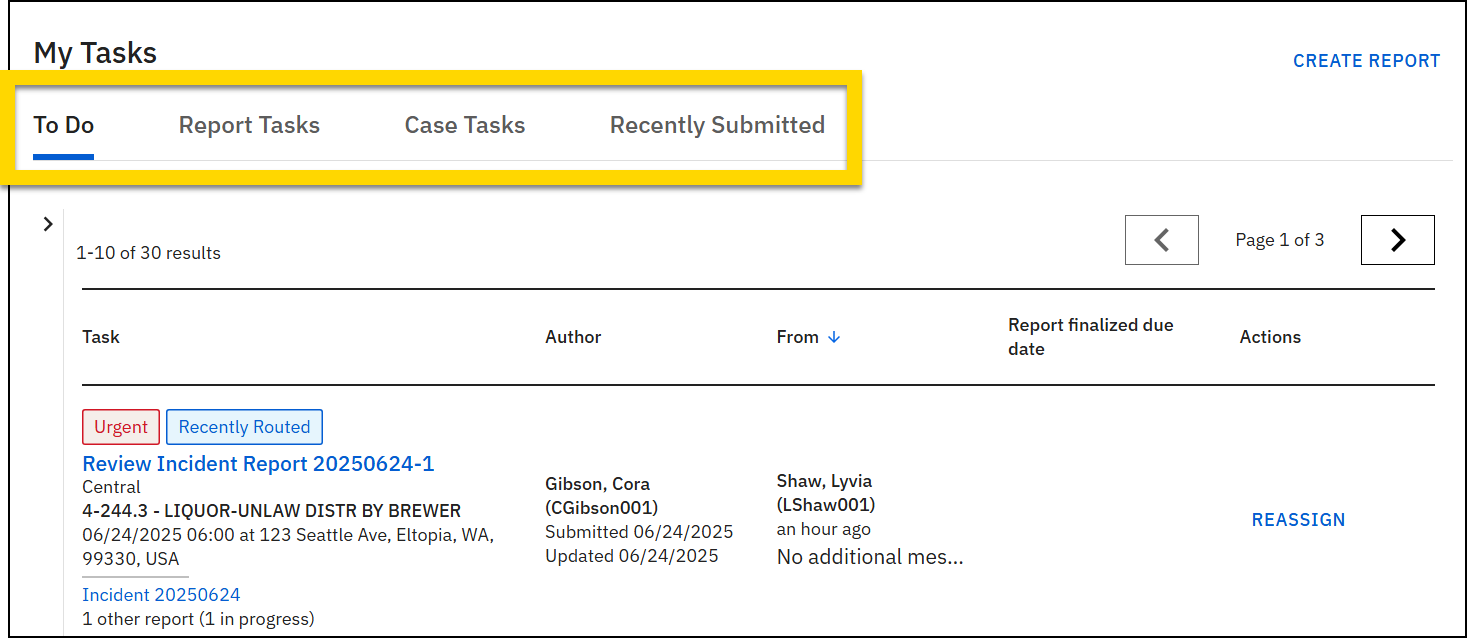
Task: Click the truncated No additional message text
Action: pyautogui.click(x=870, y=557)
